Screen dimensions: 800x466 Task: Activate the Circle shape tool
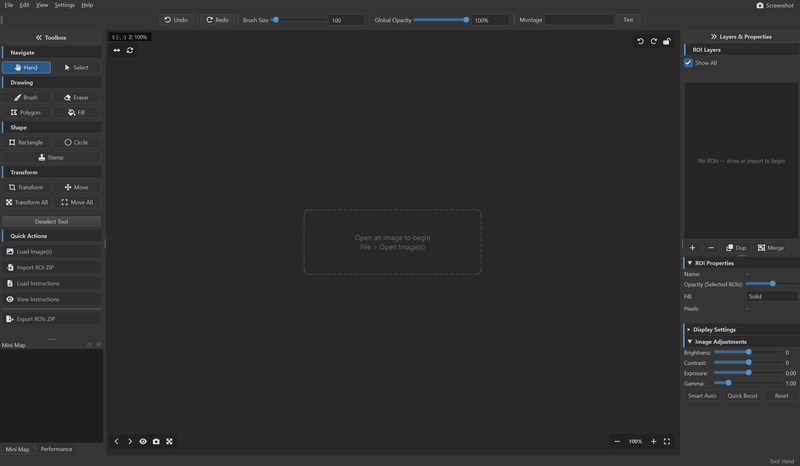click(76, 143)
